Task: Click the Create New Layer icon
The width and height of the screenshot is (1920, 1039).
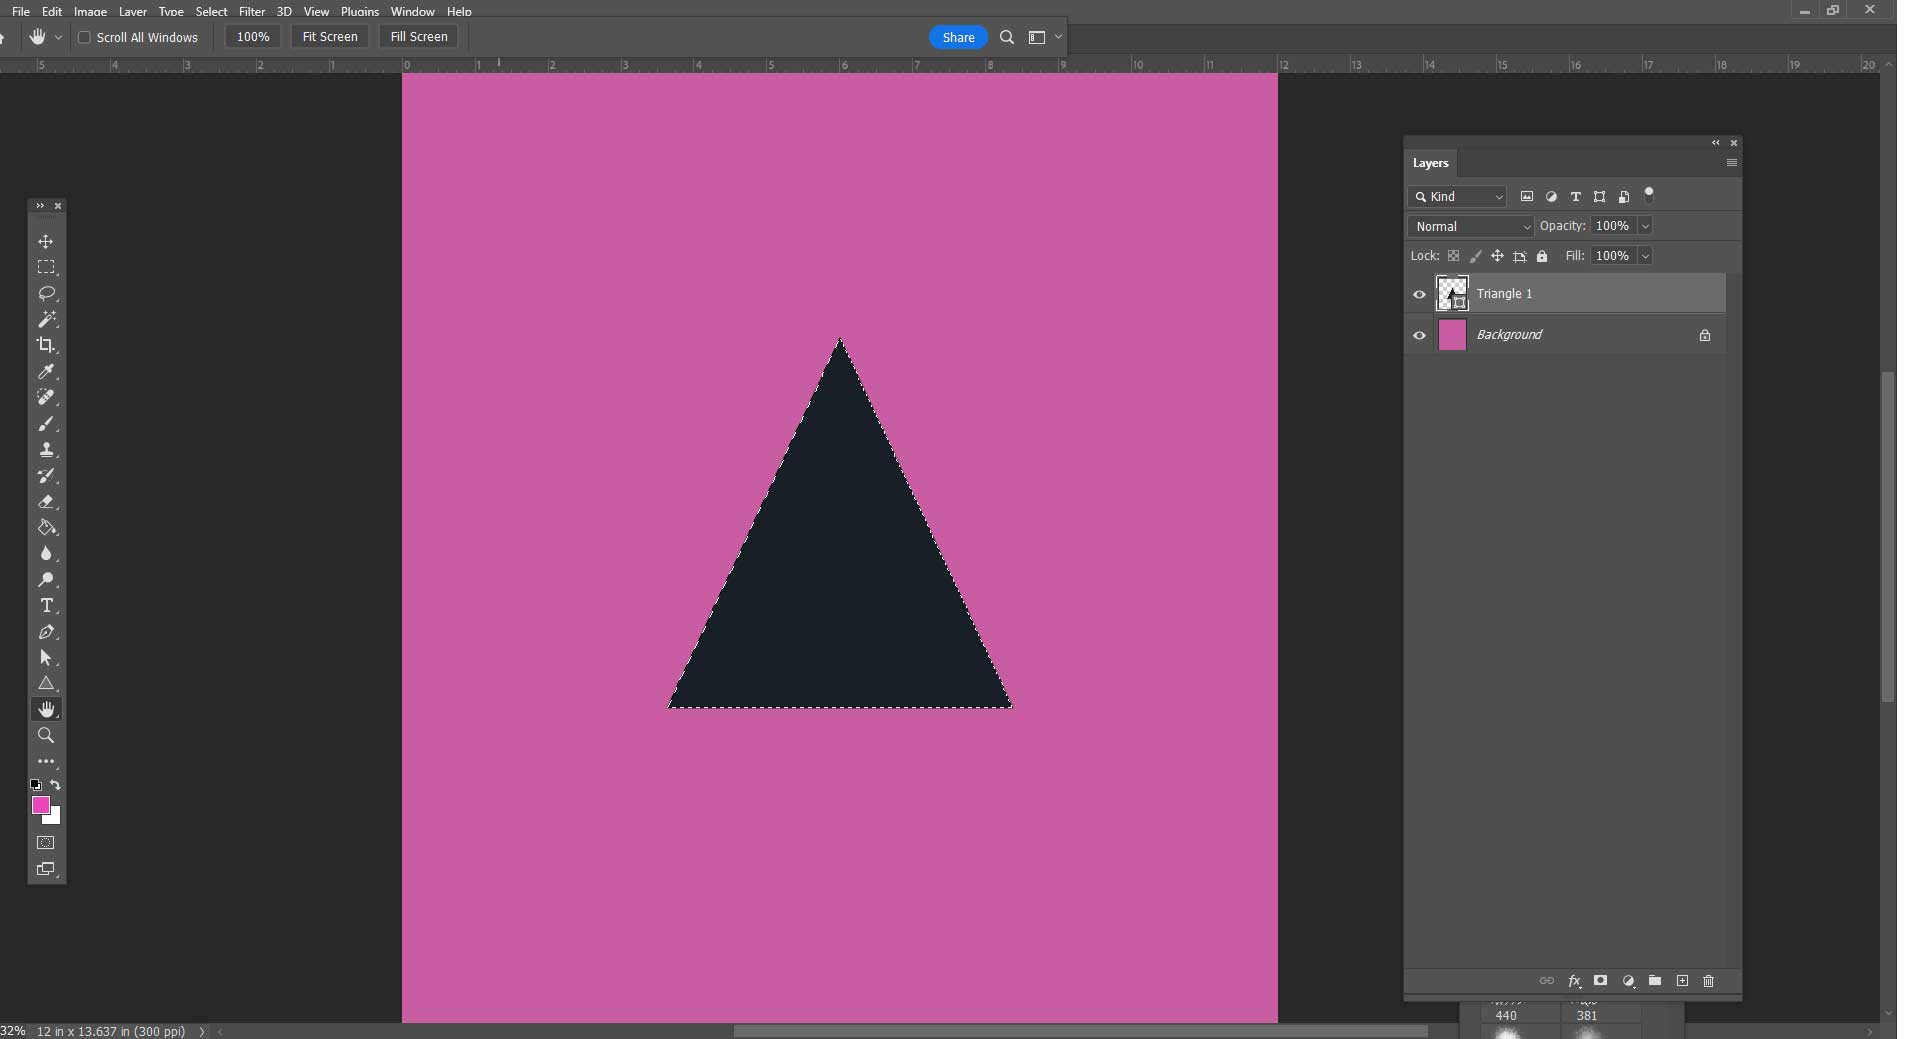Action: 1682,981
